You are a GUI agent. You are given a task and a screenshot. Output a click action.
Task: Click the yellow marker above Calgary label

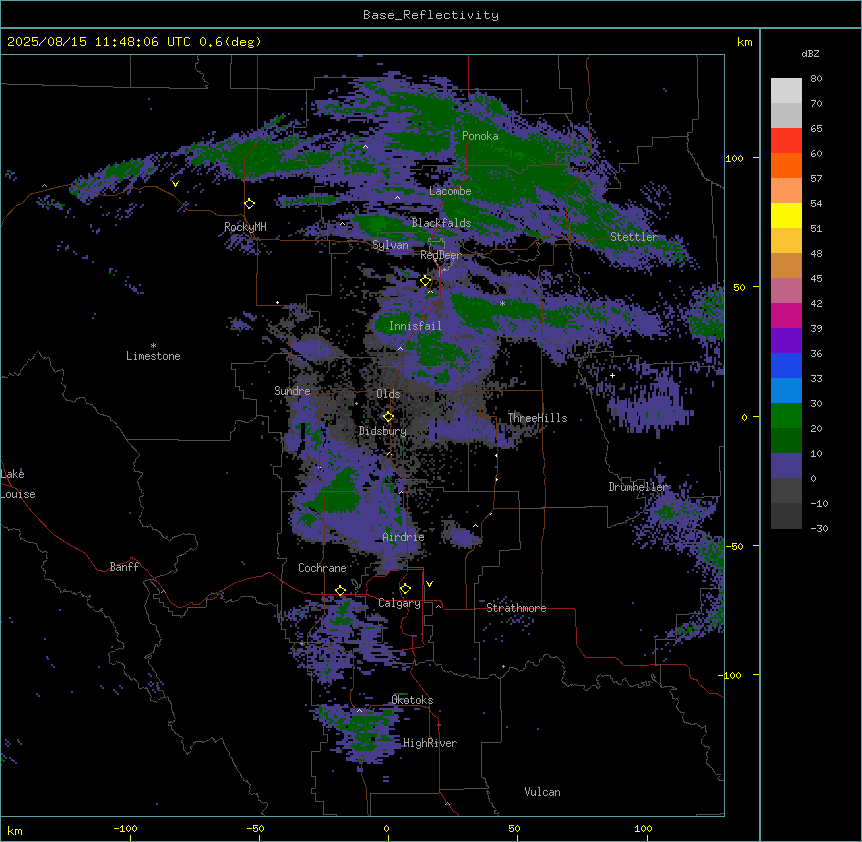405,589
